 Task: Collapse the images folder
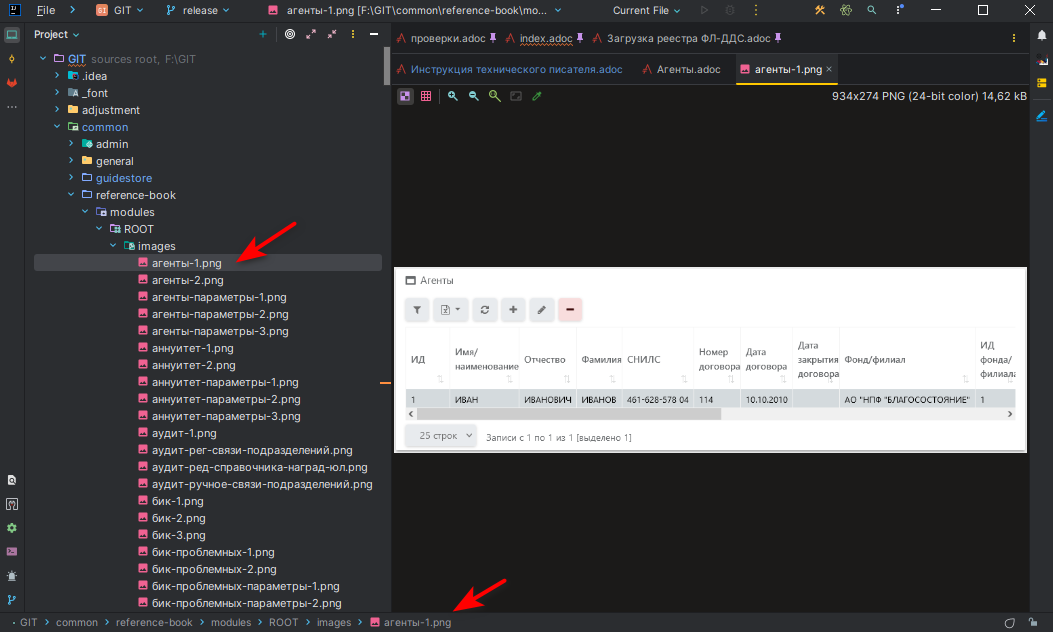coord(113,246)
